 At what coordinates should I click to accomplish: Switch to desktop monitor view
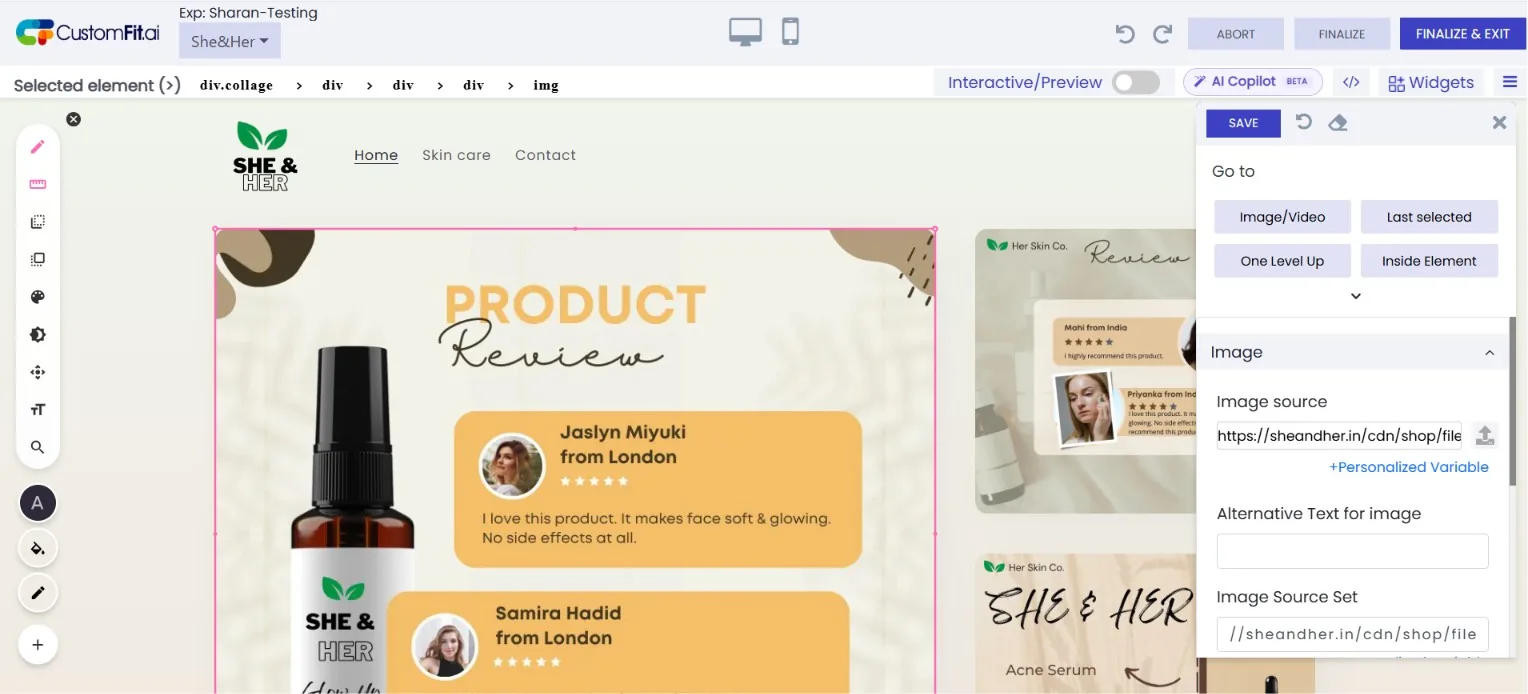745,32
